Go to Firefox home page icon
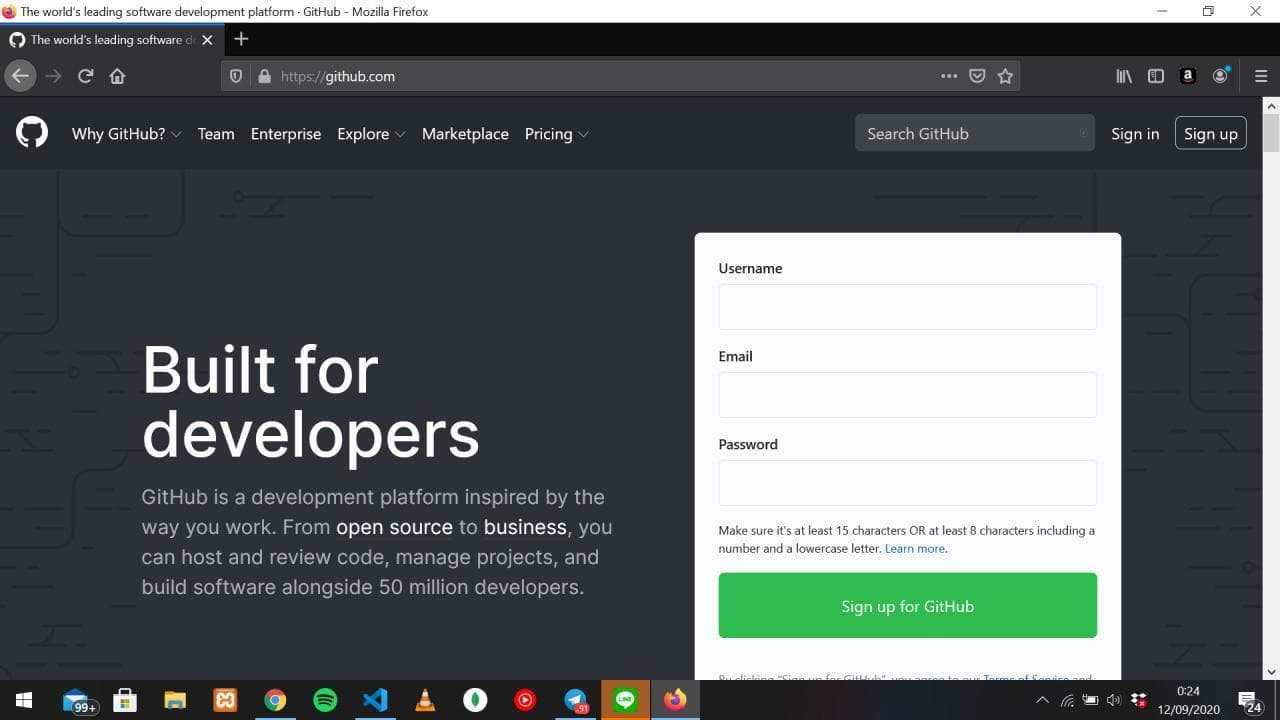This screenshot has width=1280, height=720. coord(117,76)
